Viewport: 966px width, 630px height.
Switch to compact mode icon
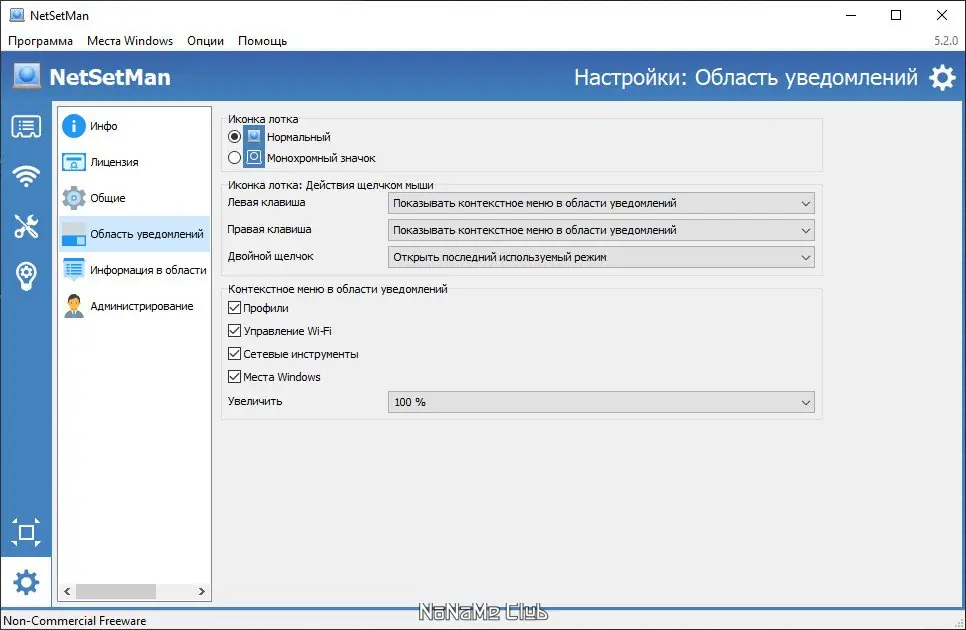click(x=26, y=532)
